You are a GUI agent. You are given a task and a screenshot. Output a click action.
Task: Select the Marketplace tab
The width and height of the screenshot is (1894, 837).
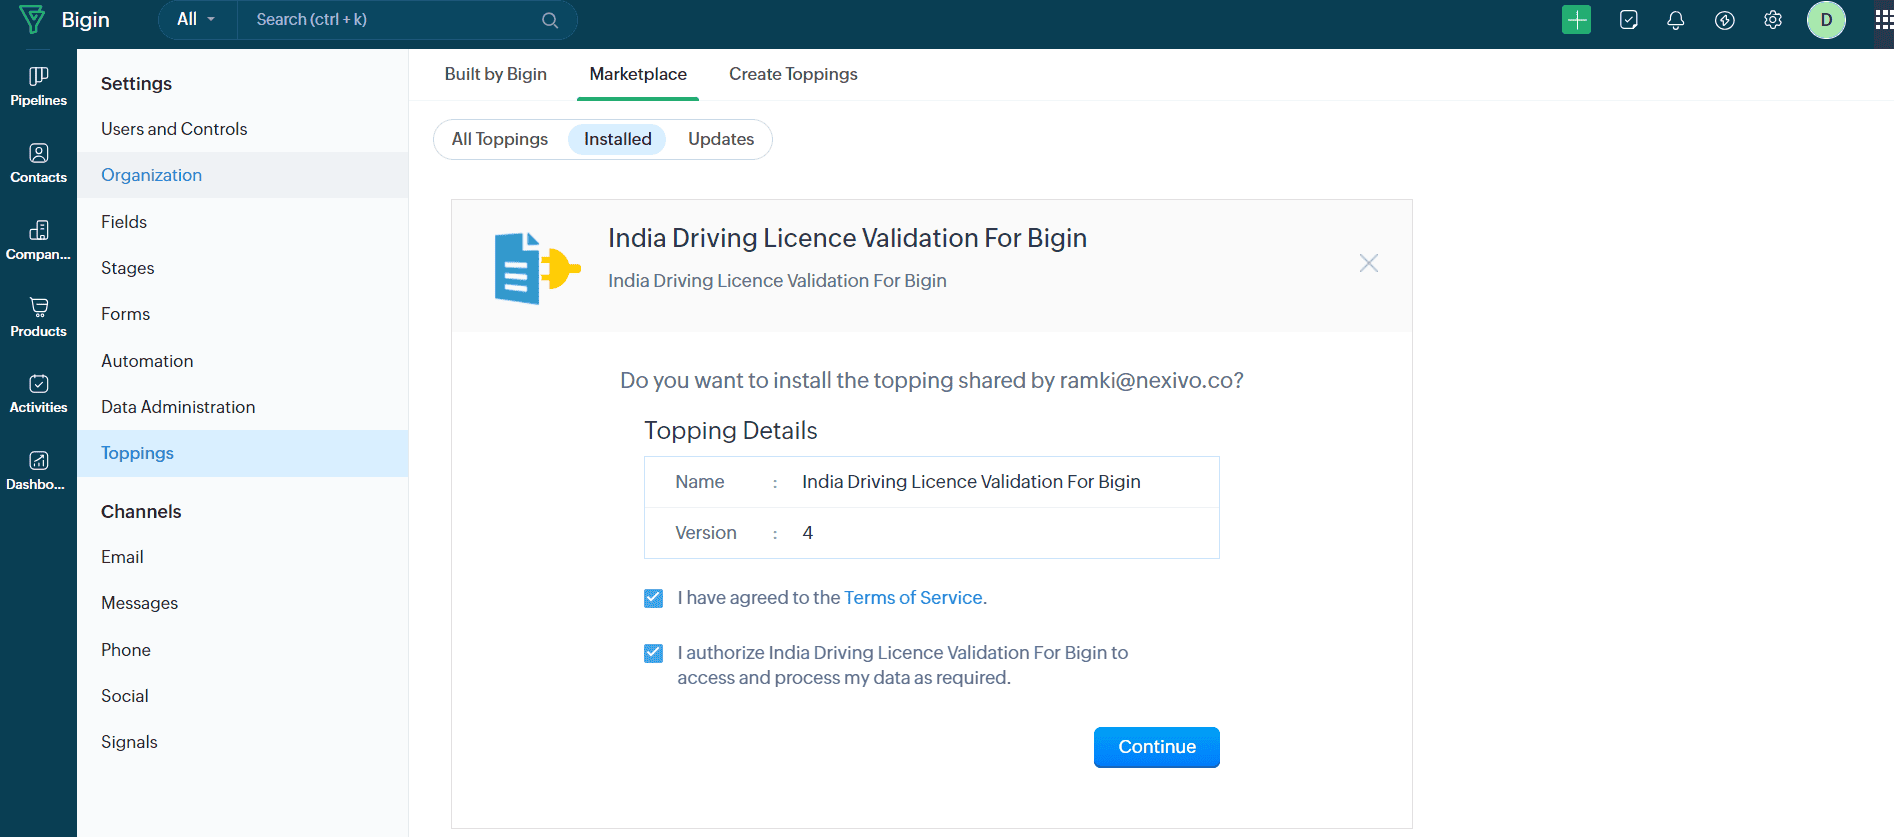pos(638,74)
